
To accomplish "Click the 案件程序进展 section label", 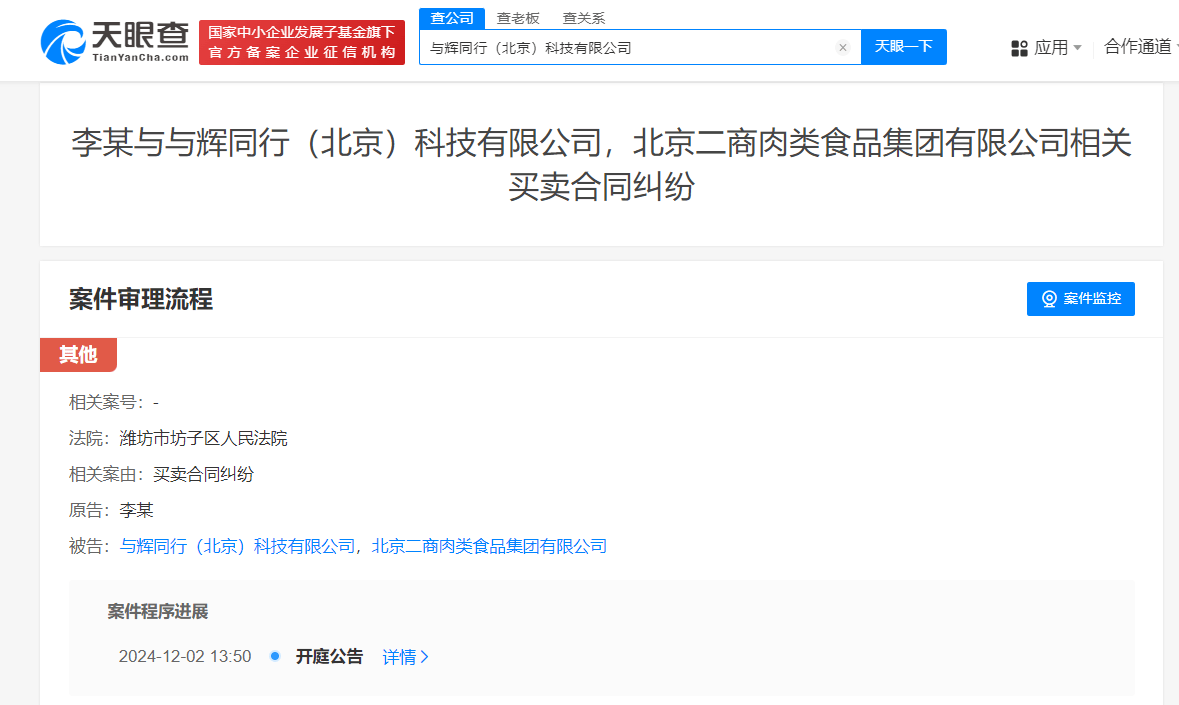I will [157, 611].
